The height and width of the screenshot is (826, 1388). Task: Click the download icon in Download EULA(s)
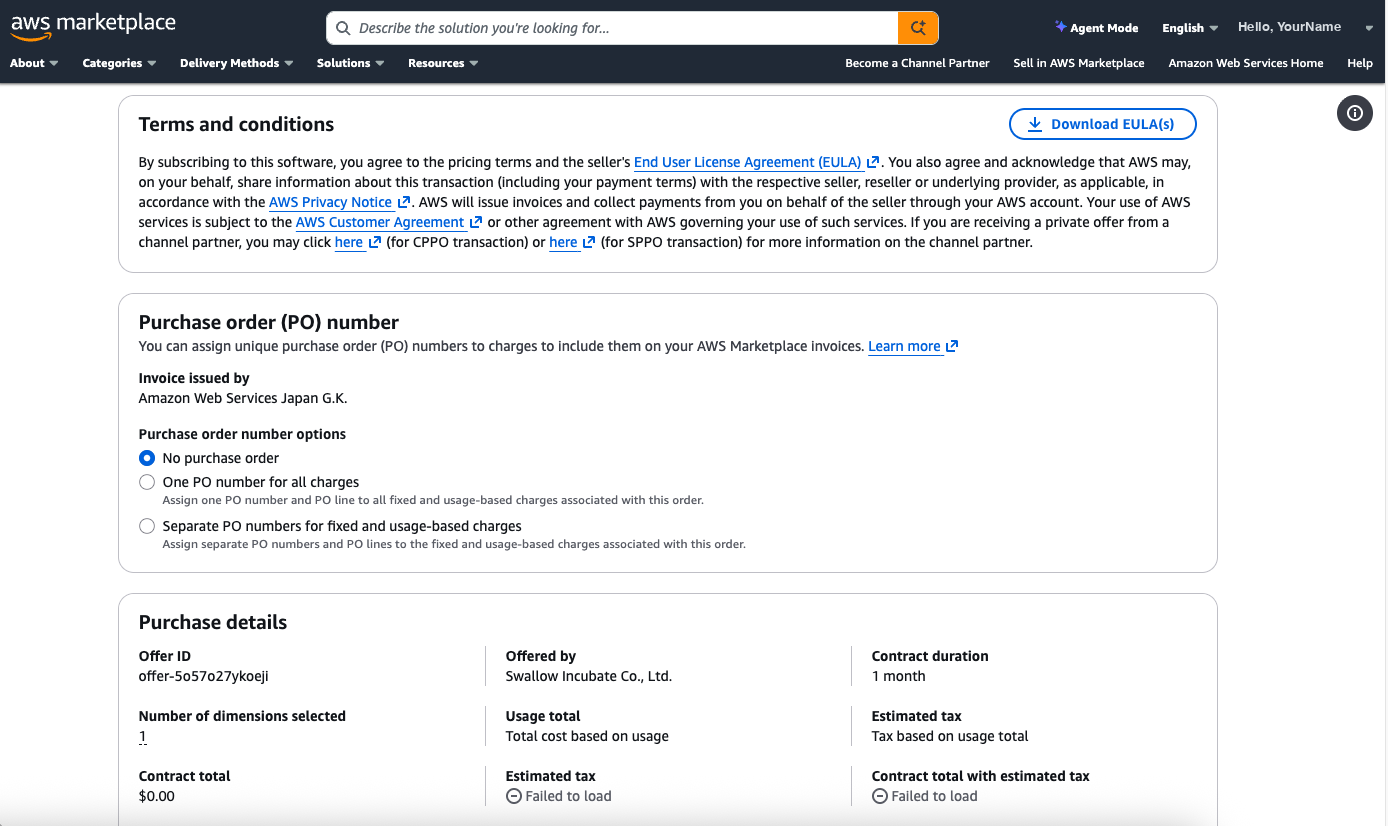1035,124
